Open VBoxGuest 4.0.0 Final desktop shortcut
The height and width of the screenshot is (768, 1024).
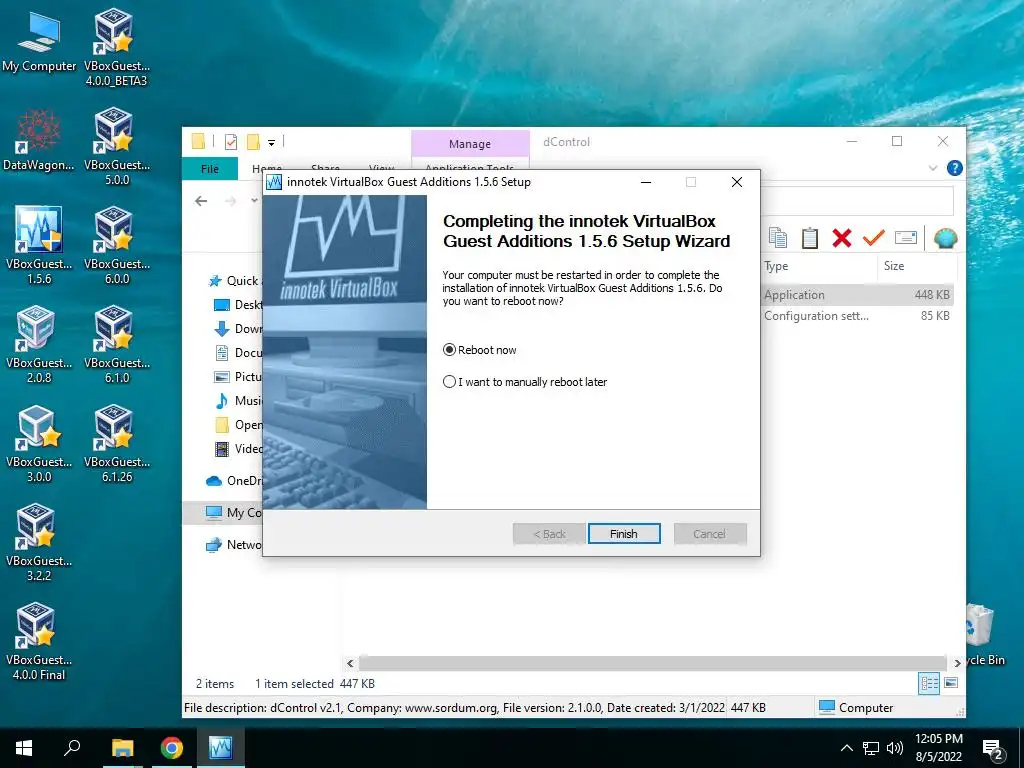tap(39, 641)
